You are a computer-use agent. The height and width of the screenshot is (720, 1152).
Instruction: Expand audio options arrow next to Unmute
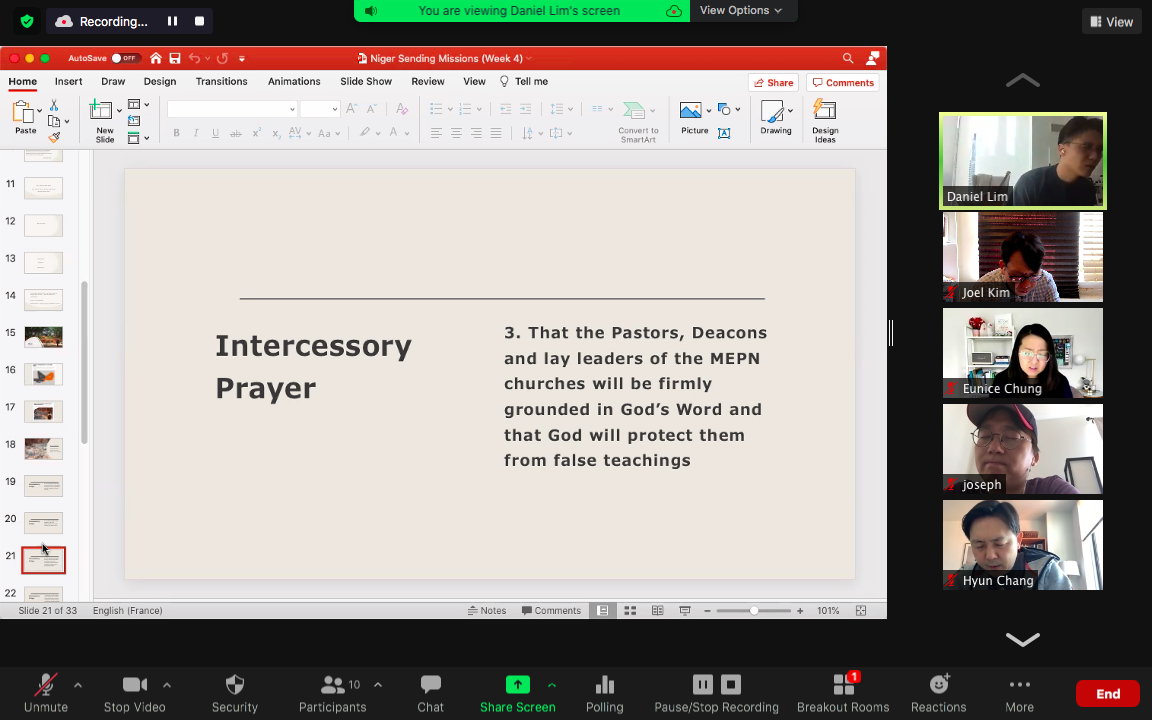[x=78, y=685]
